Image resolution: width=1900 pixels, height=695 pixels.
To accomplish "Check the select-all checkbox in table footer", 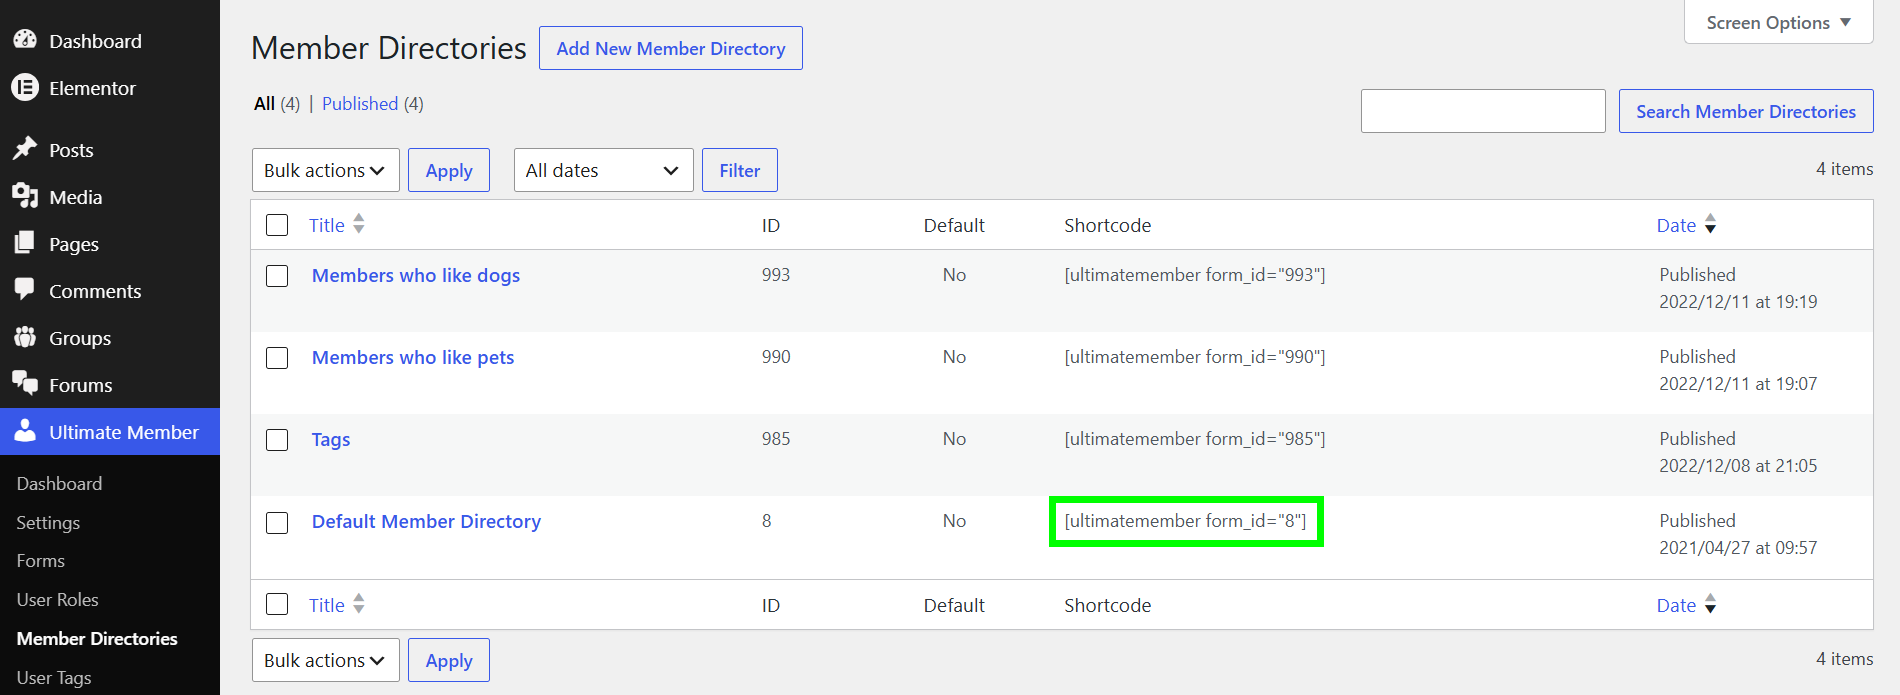I will click(x=277, y=604).
